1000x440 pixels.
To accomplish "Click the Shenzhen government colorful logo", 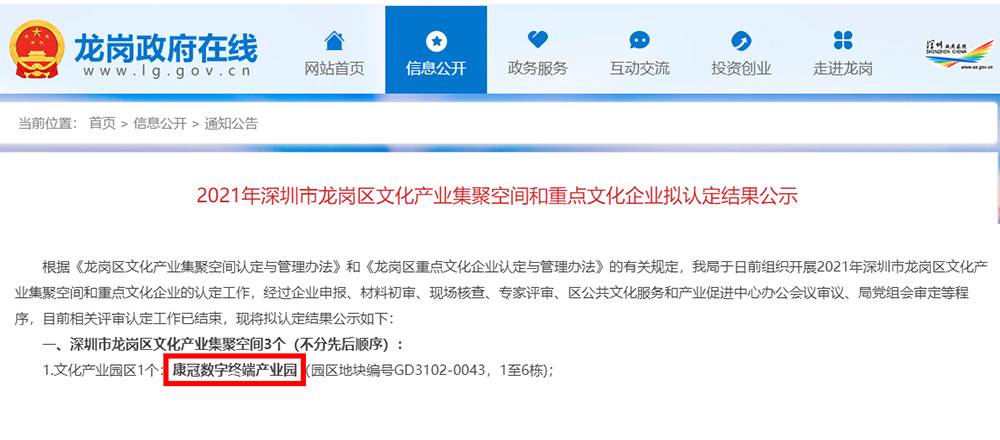I will click(x=960, y=55).
